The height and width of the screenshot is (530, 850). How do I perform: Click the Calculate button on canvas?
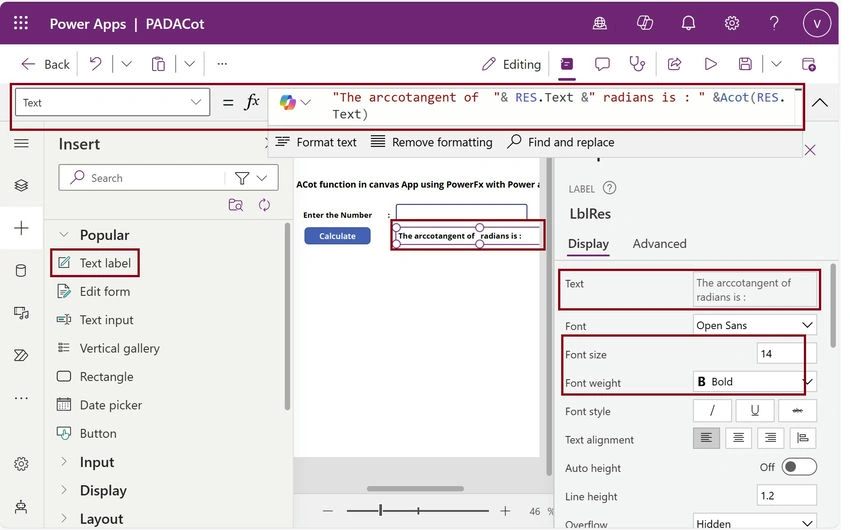tap(337, 236)
